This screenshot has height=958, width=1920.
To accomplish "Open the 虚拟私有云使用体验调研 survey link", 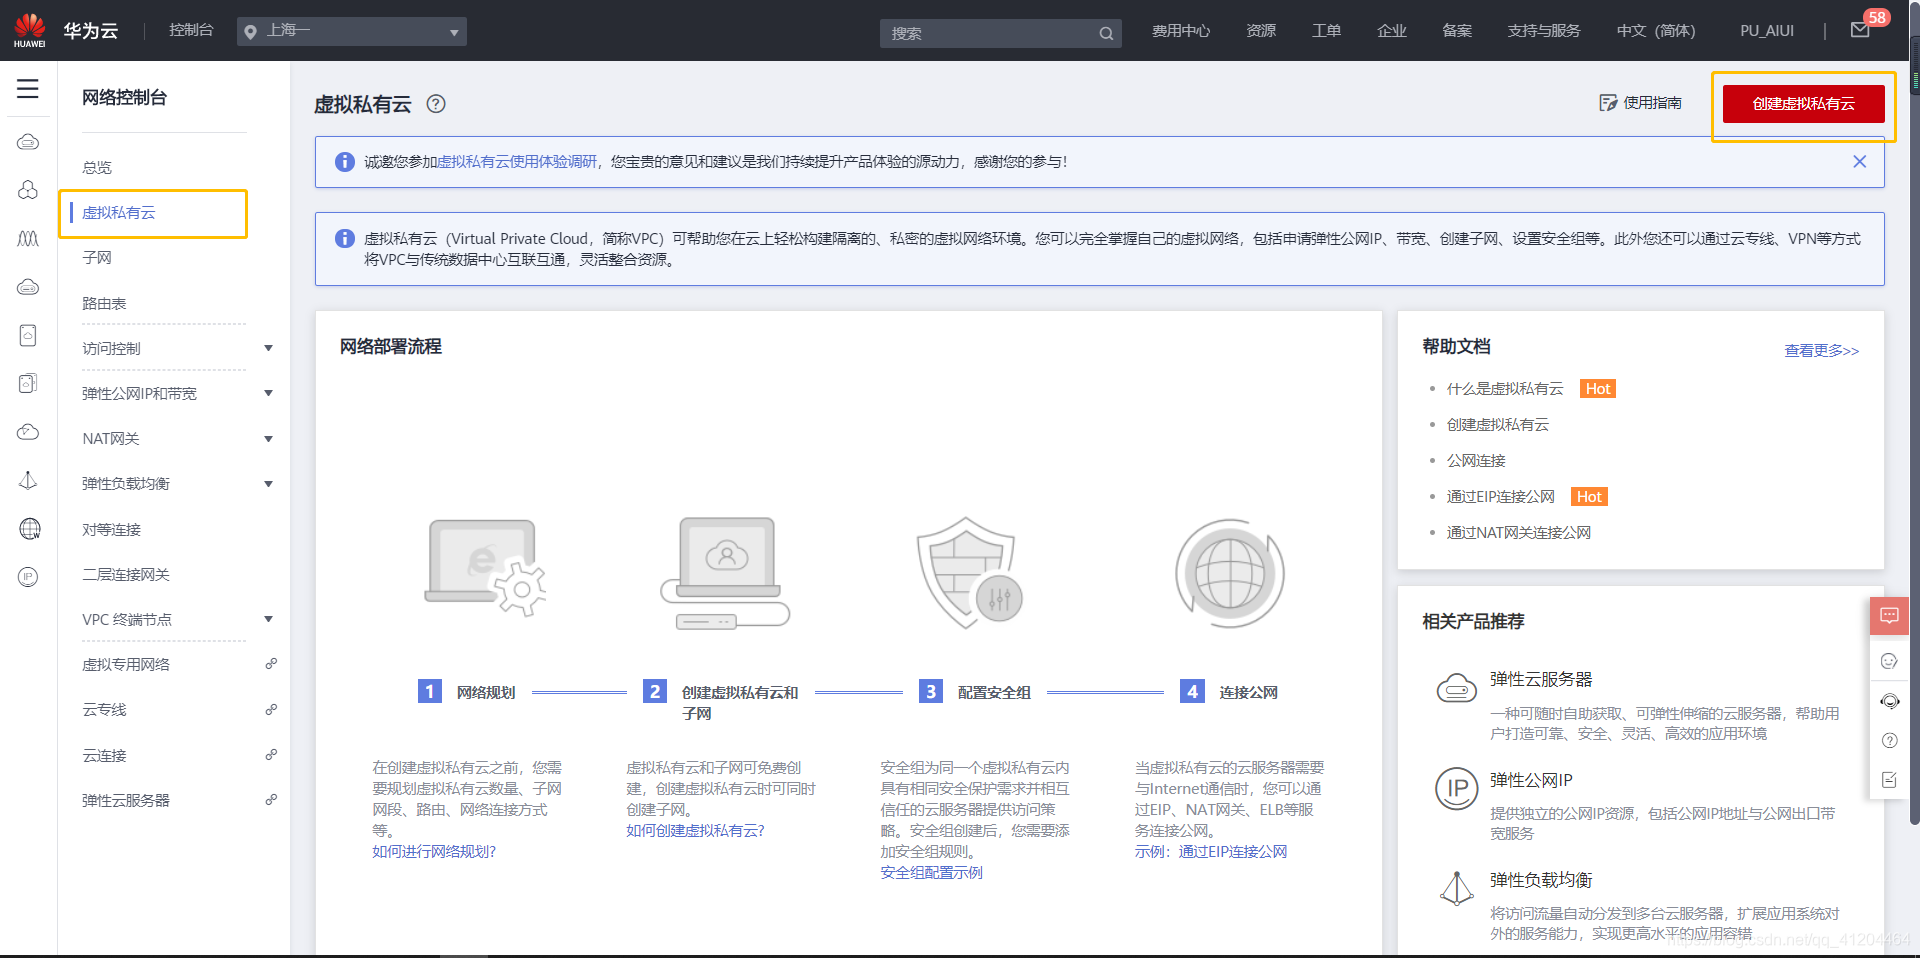I will [x=517, y=162].
